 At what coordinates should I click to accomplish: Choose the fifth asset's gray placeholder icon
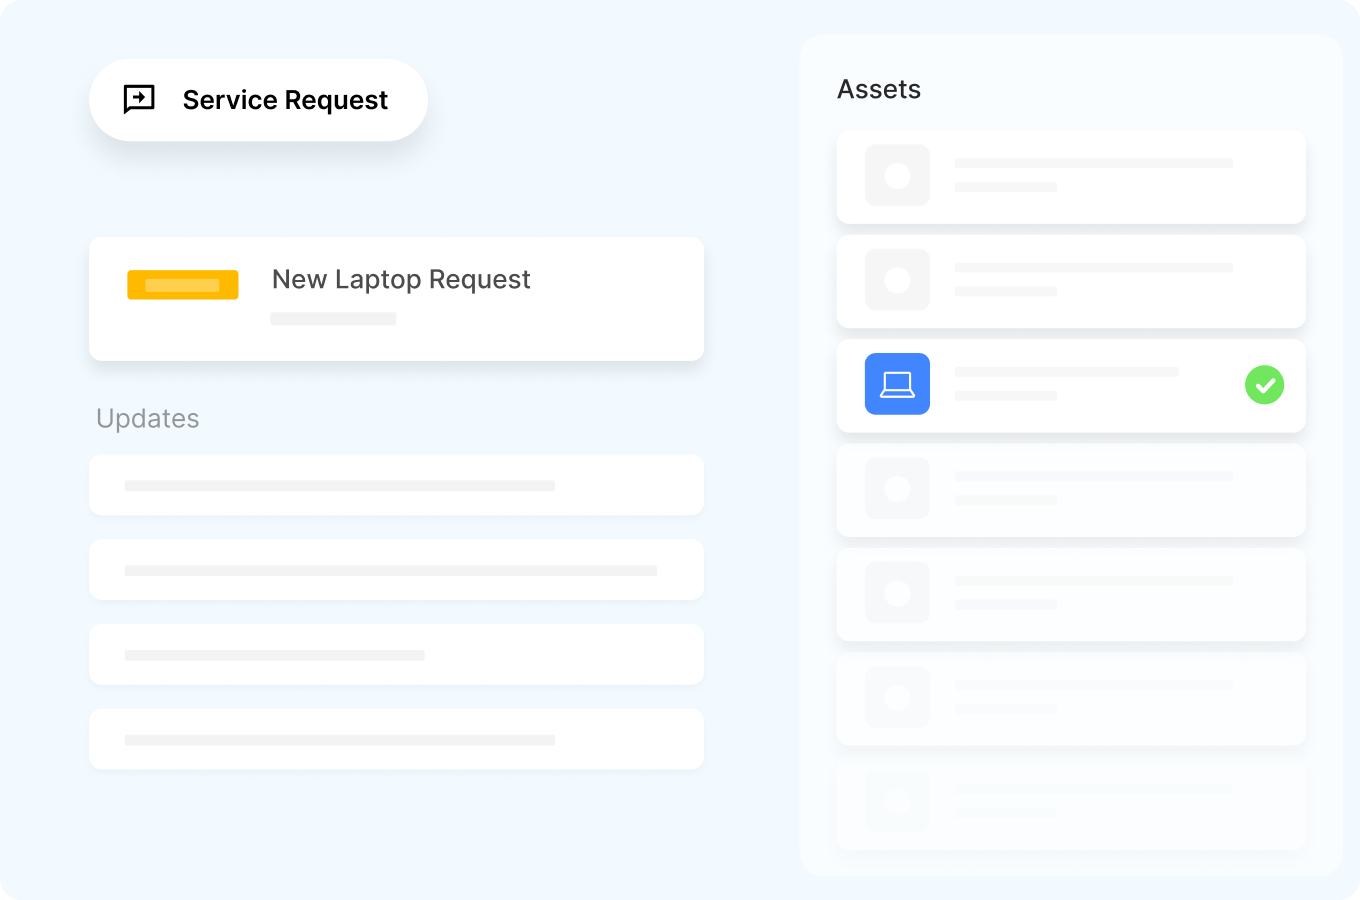pos(897,593)
